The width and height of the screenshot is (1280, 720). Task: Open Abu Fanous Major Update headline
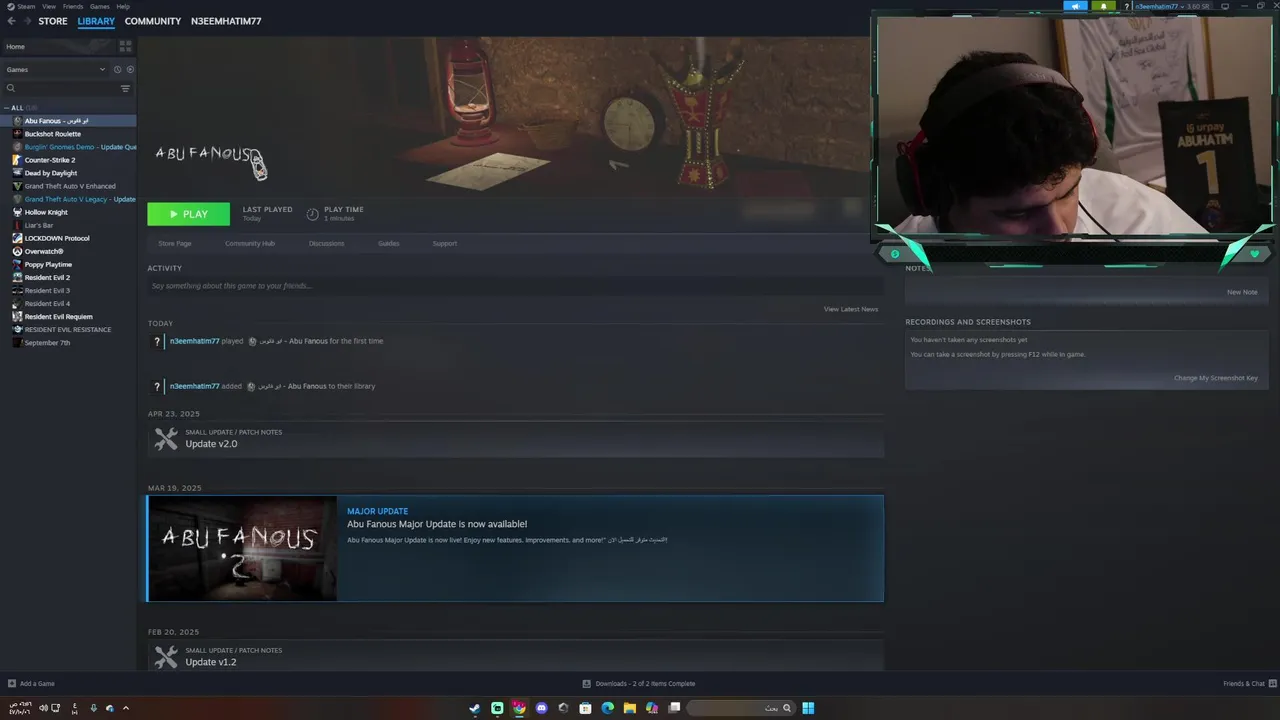(x=437, y=524)
